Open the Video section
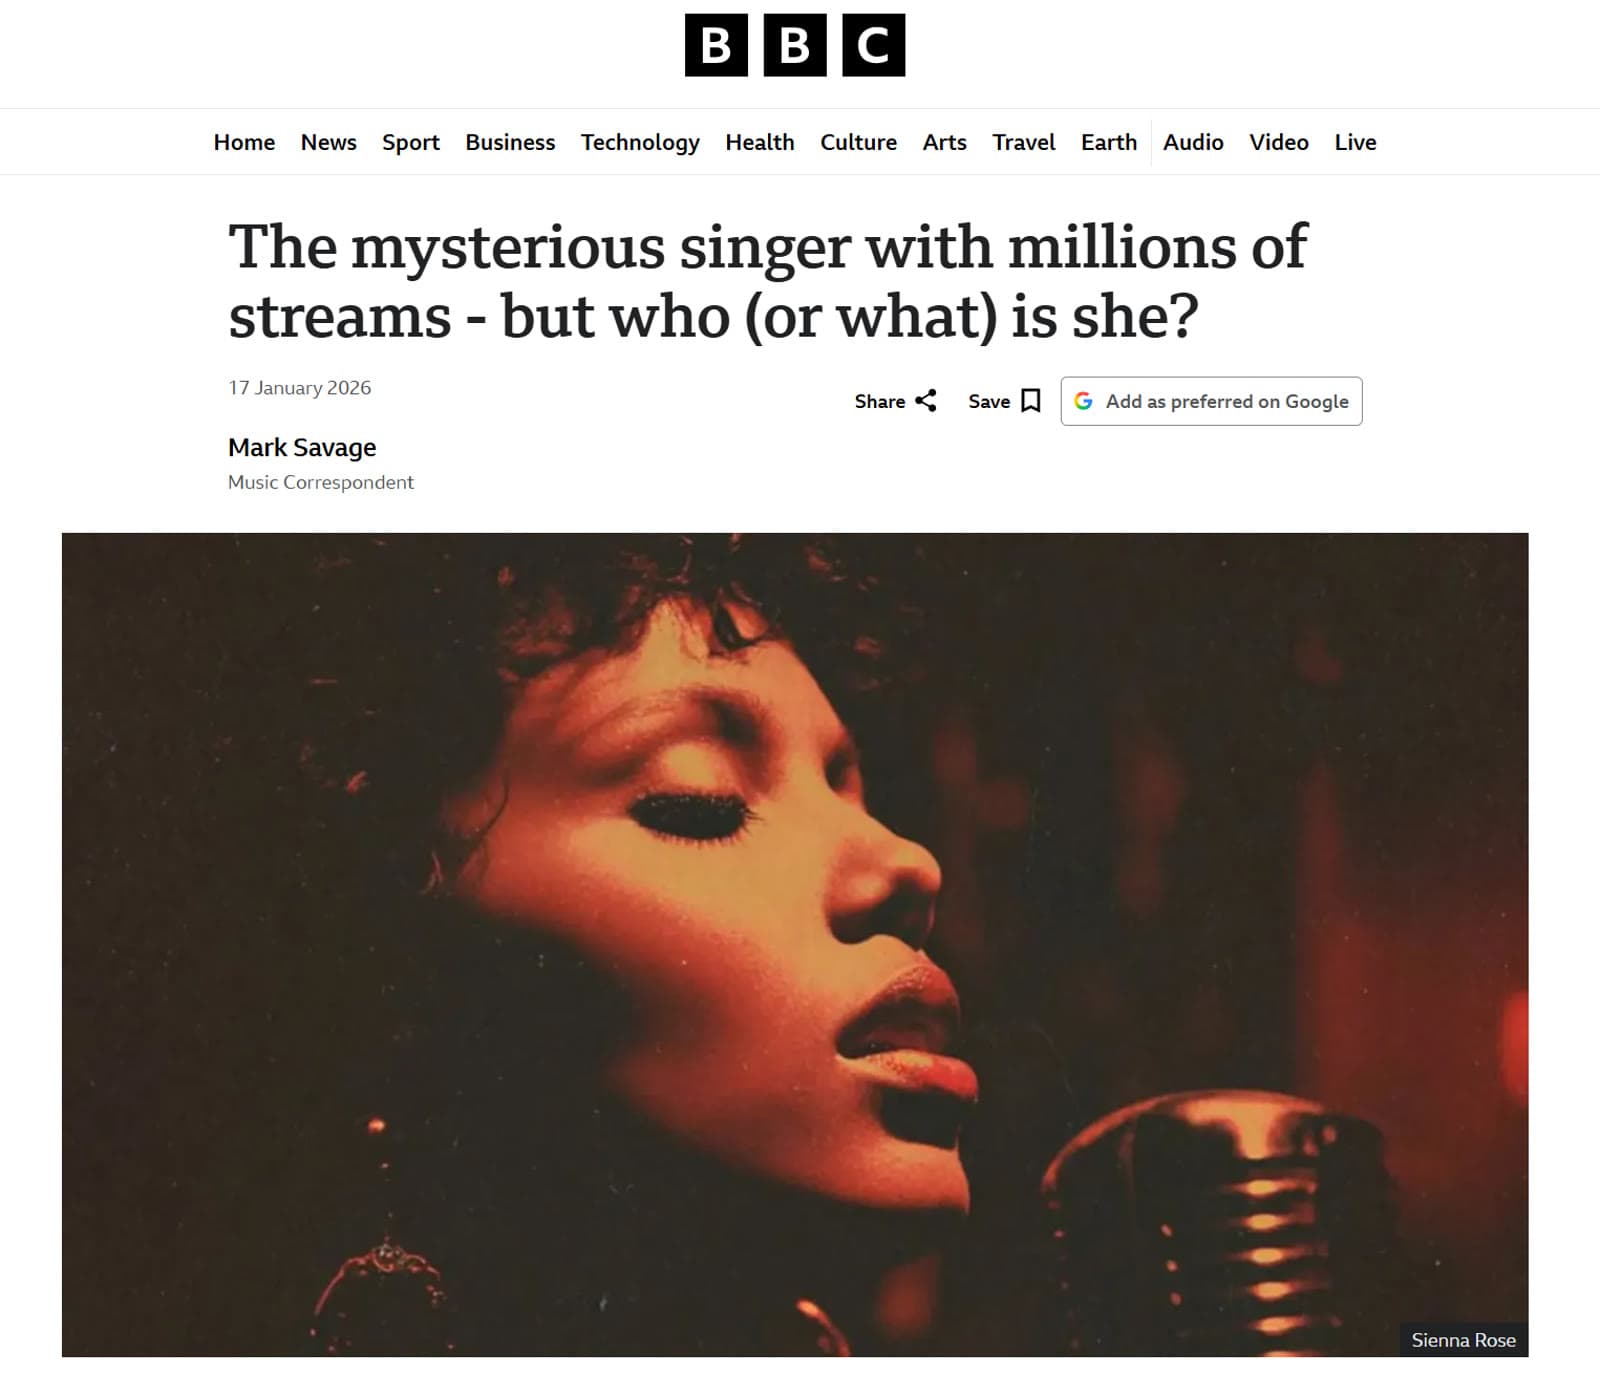Screen dimensions: 1600x1374 click(x=1278, y=142)
